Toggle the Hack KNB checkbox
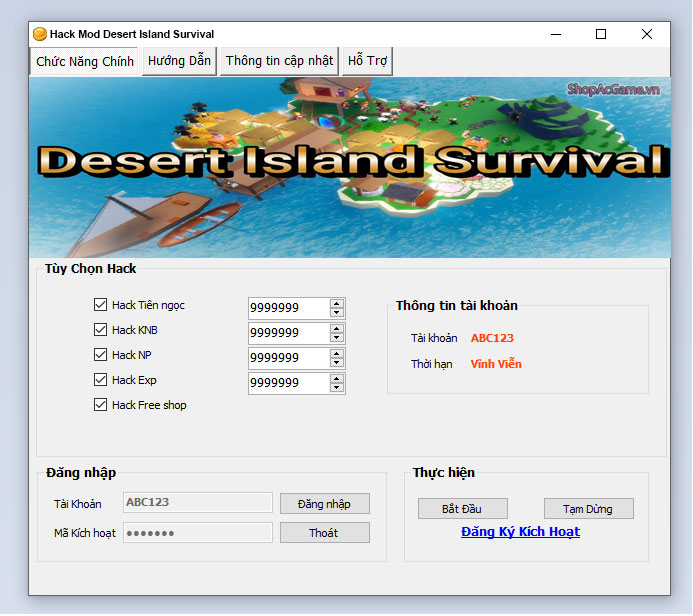 [100, 330]
